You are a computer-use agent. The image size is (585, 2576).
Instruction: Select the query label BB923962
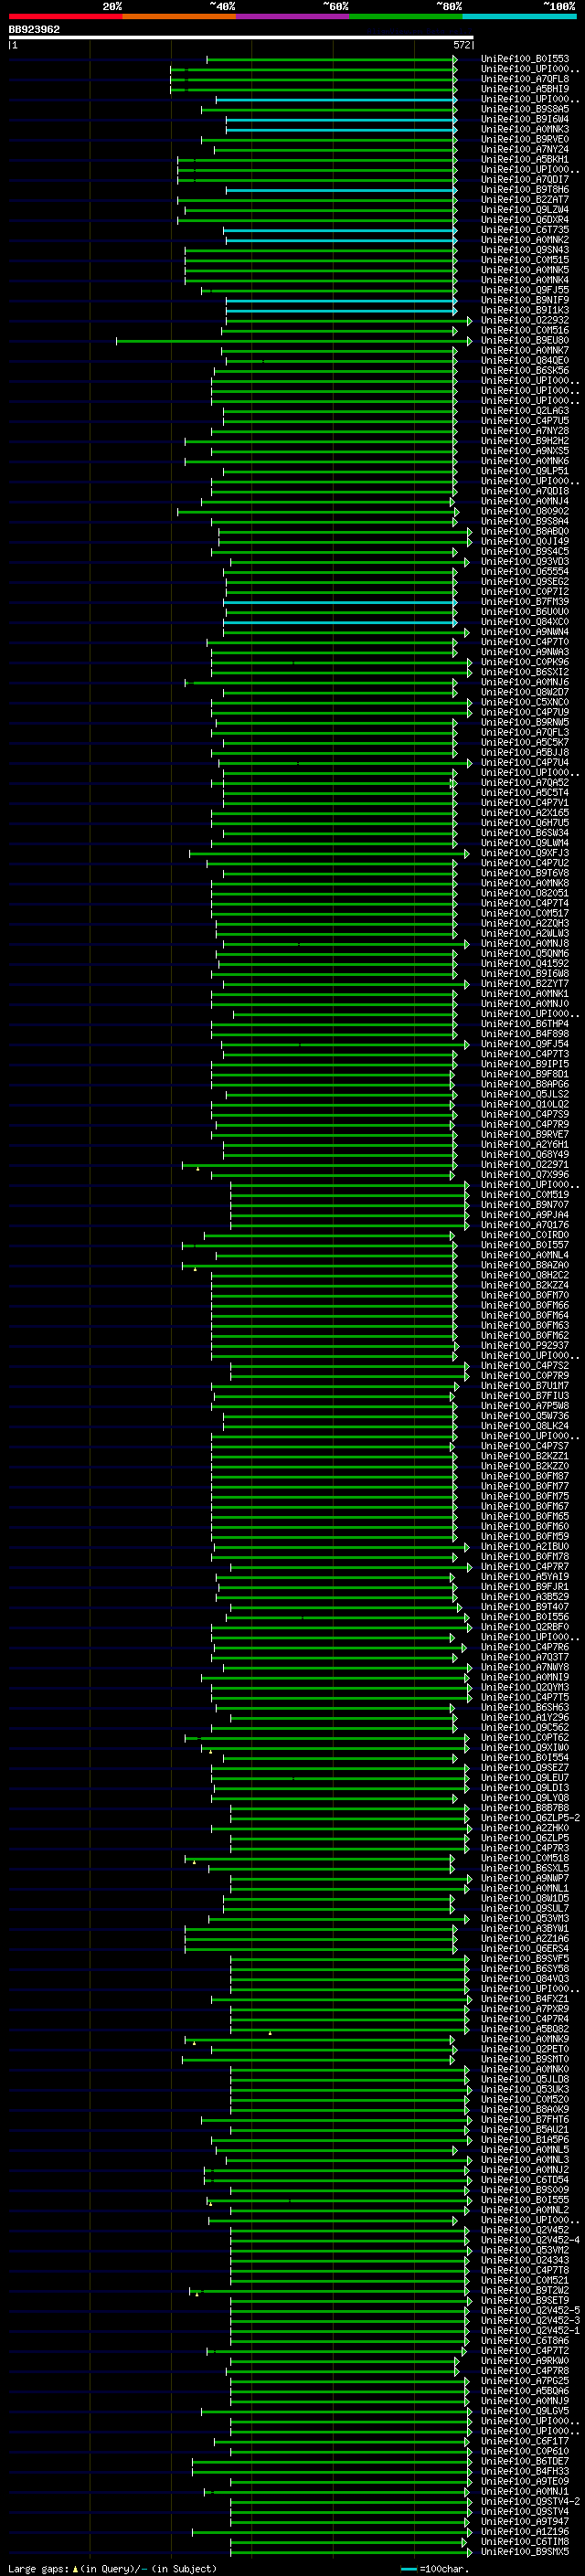tap(34, 30)
